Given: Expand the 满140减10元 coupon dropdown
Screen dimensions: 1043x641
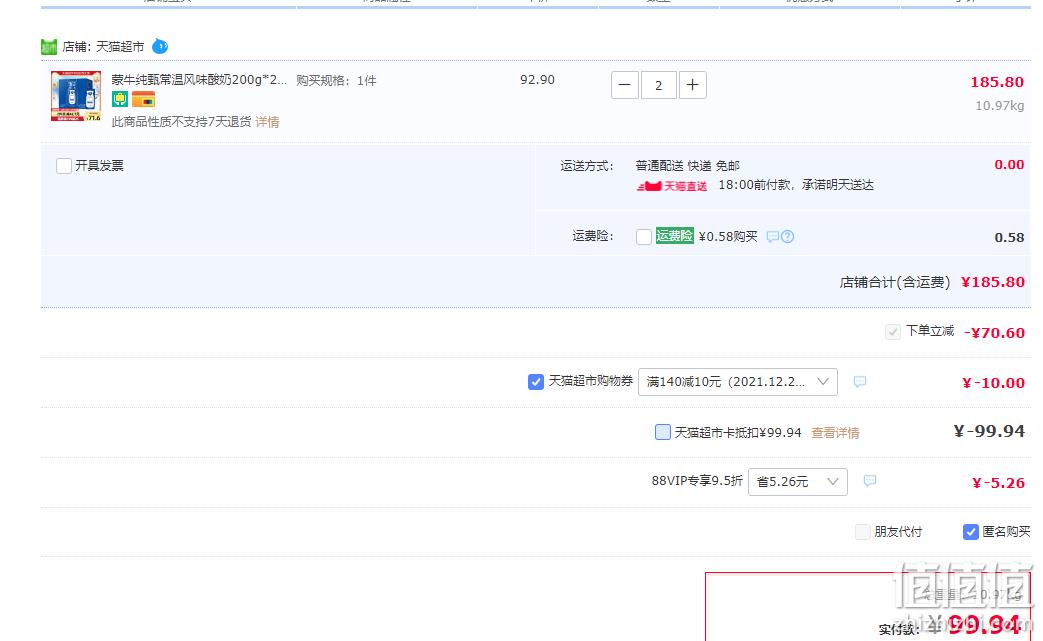Looking at the screenshot, I should click(738, 382).
